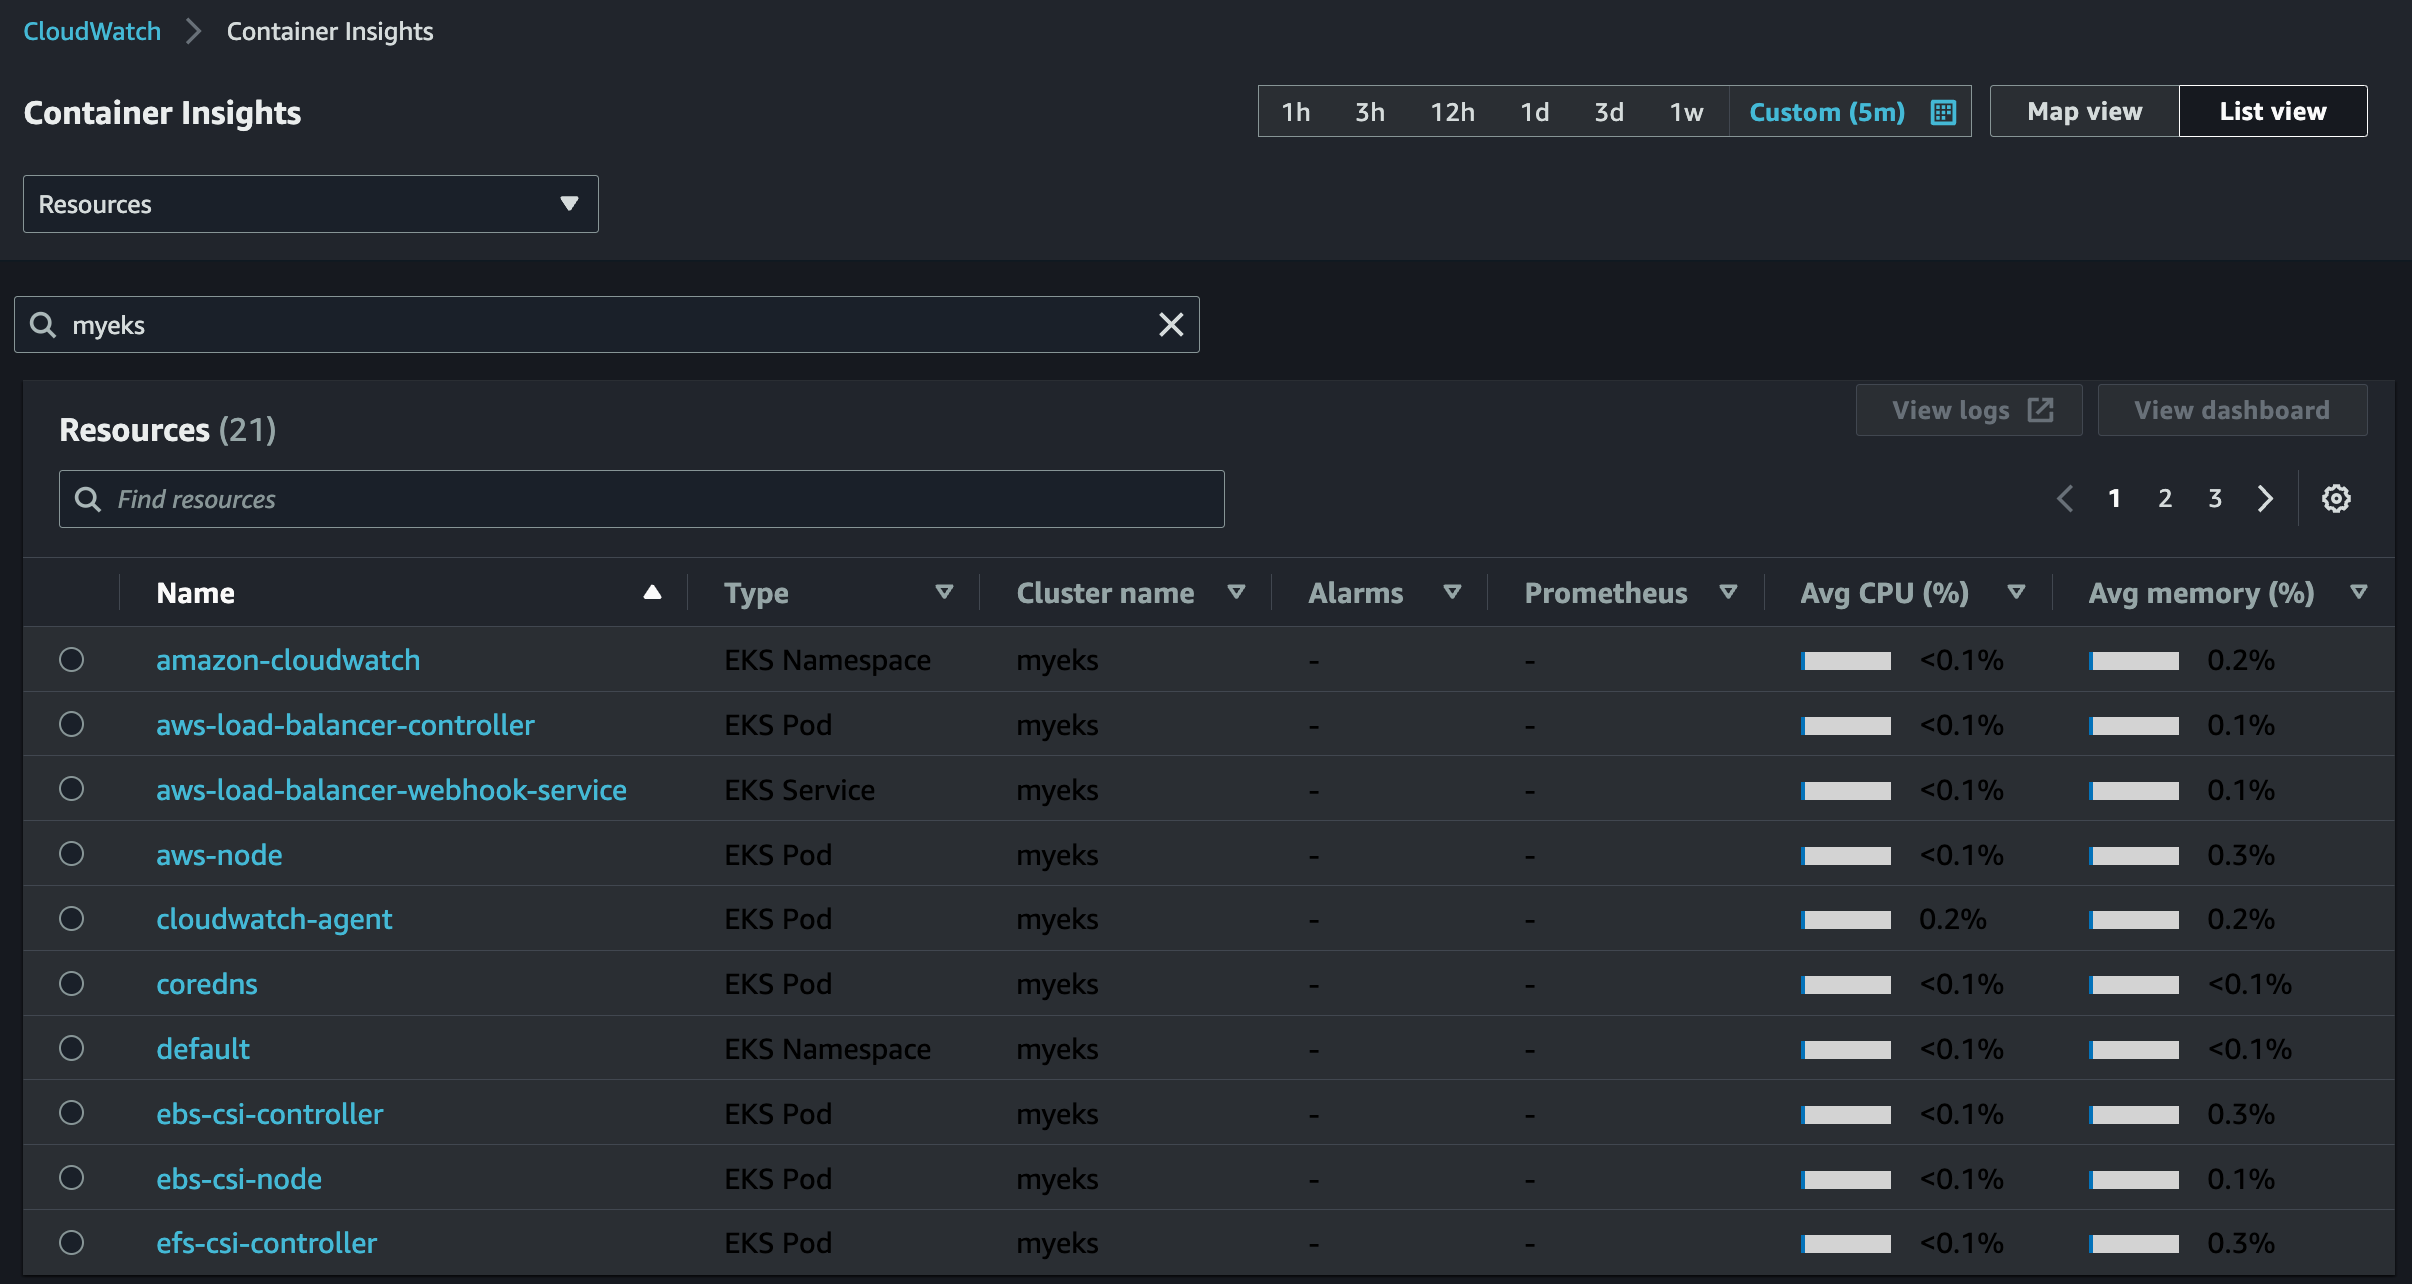
Task: Switch to Map view
Action: 2084,111
